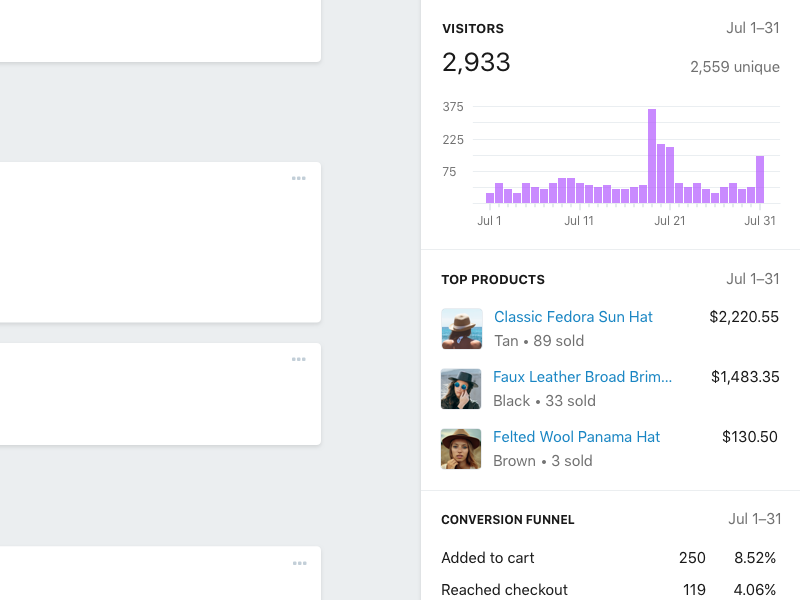Image resolution: width=800 pixels, height=600 pixels.
Task: Open the Felted Wool Panama Hat link
Action: [x=577, y=437]
